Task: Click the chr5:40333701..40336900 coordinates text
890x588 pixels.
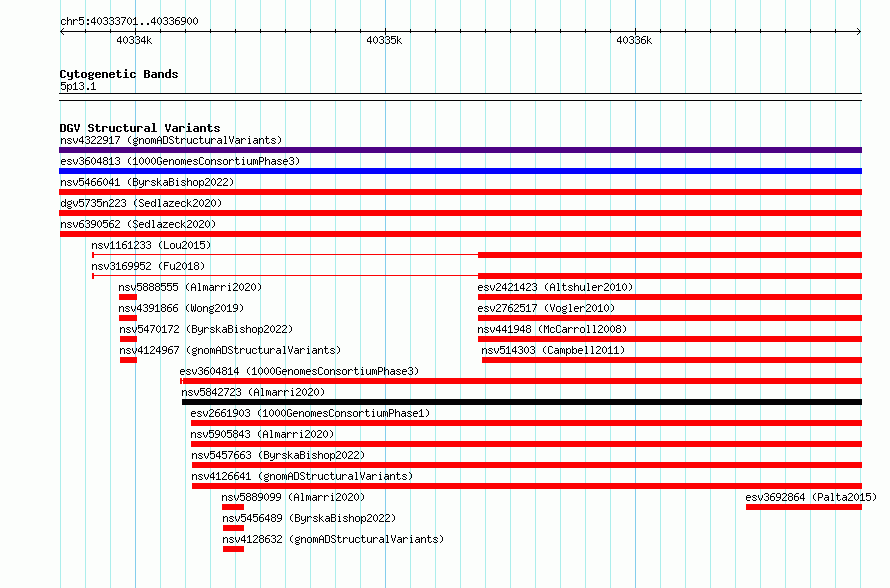Action: click(x=129, y=21)
